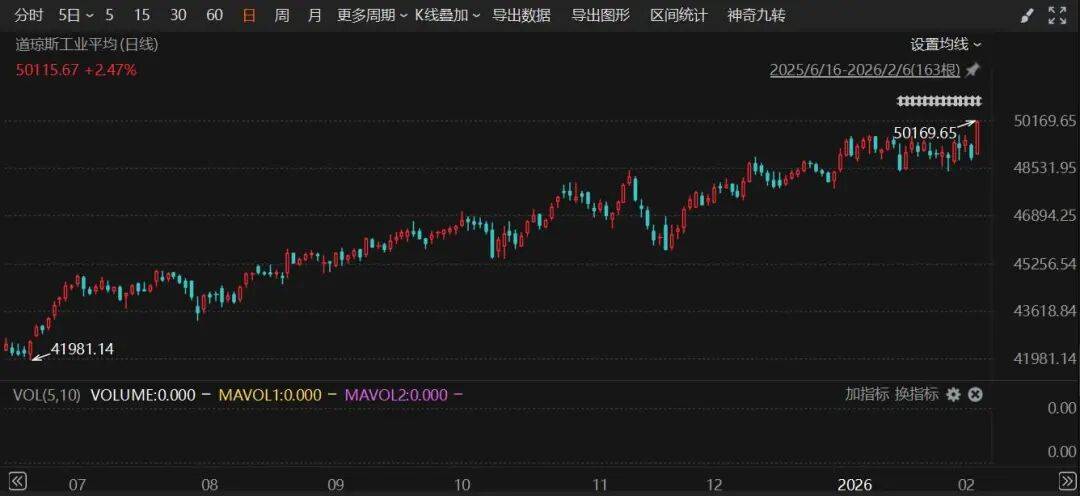Expand the 5日 period dropdown
The height and width of the screenshot is (496, 1080).
[x=76, y=16]
